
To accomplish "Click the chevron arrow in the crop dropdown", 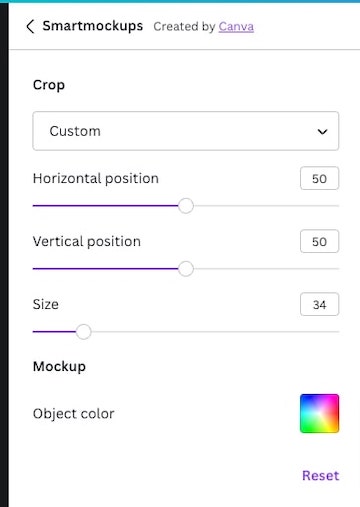I will point(322,132).
